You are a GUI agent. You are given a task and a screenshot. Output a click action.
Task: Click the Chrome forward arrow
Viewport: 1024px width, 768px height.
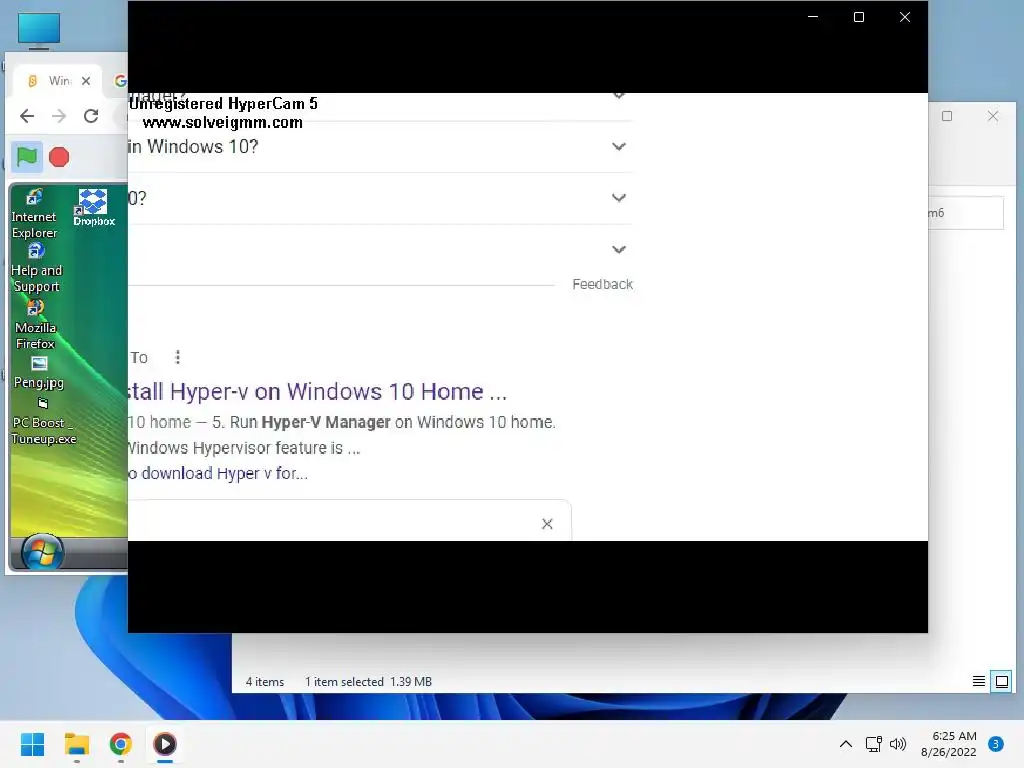[59, 116]
